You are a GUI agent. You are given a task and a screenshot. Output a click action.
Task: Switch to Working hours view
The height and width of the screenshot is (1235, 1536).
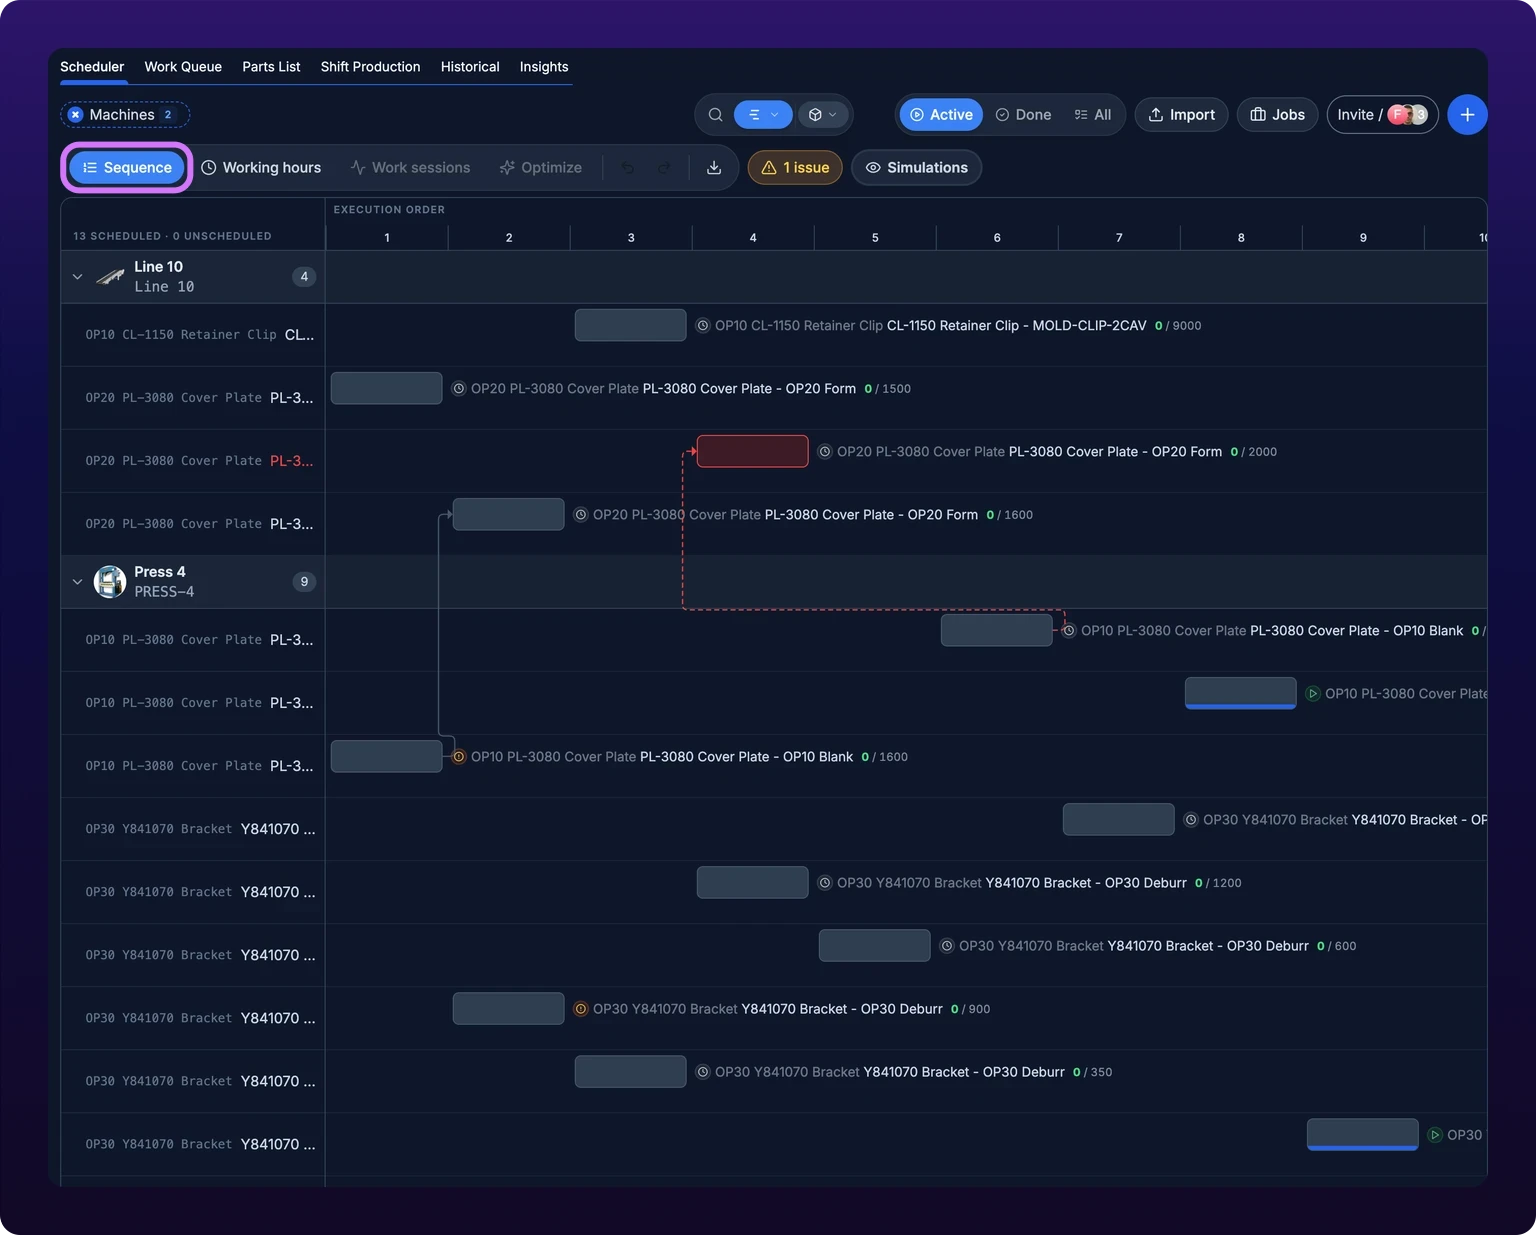(261, 168)
